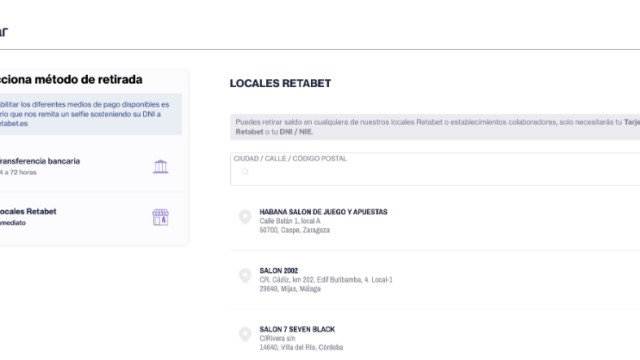Click the map pin for Salon 7 Seven Black

pyautogui.click(x=245, y=334)
